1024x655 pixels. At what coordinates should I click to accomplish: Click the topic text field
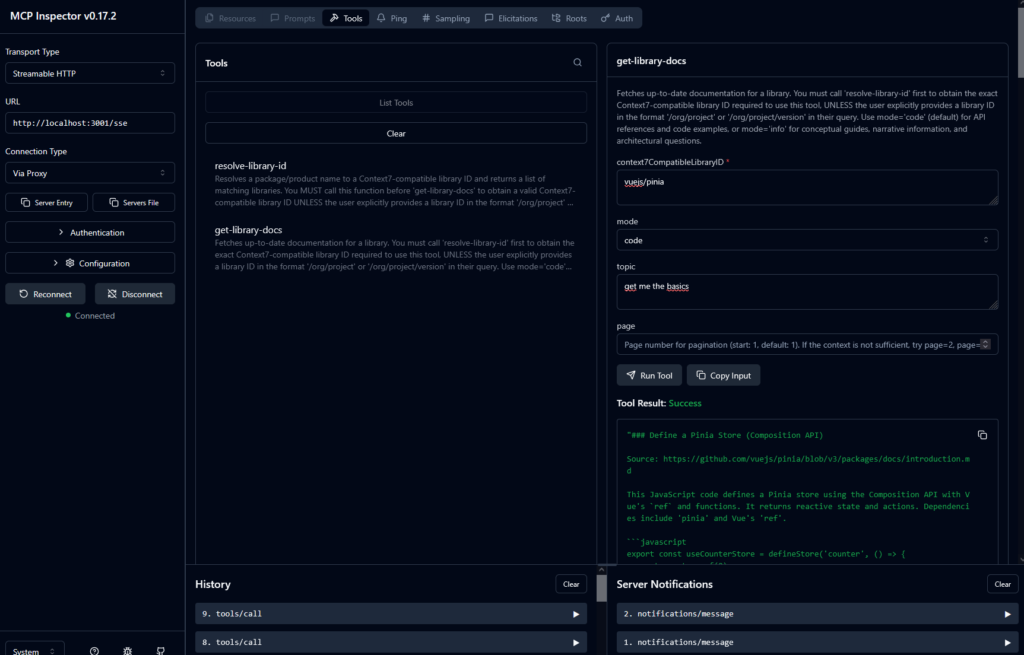[807, 292]
